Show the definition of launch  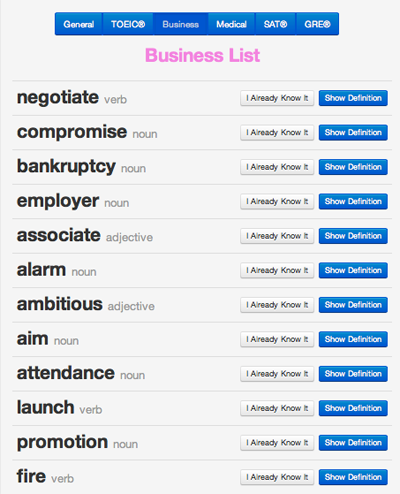pos(353,408)
